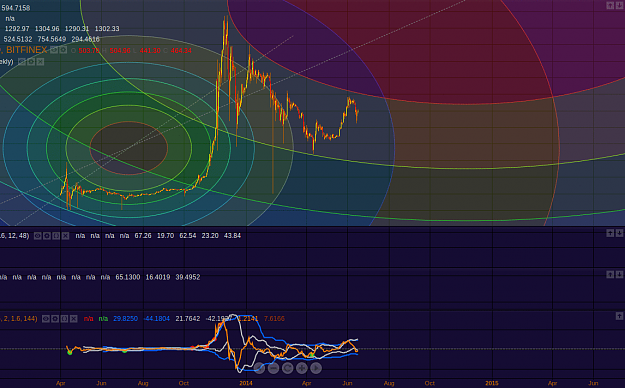Click the indicator value 39.4952
This screenshot has width=625, height=388.
(188, 277)
